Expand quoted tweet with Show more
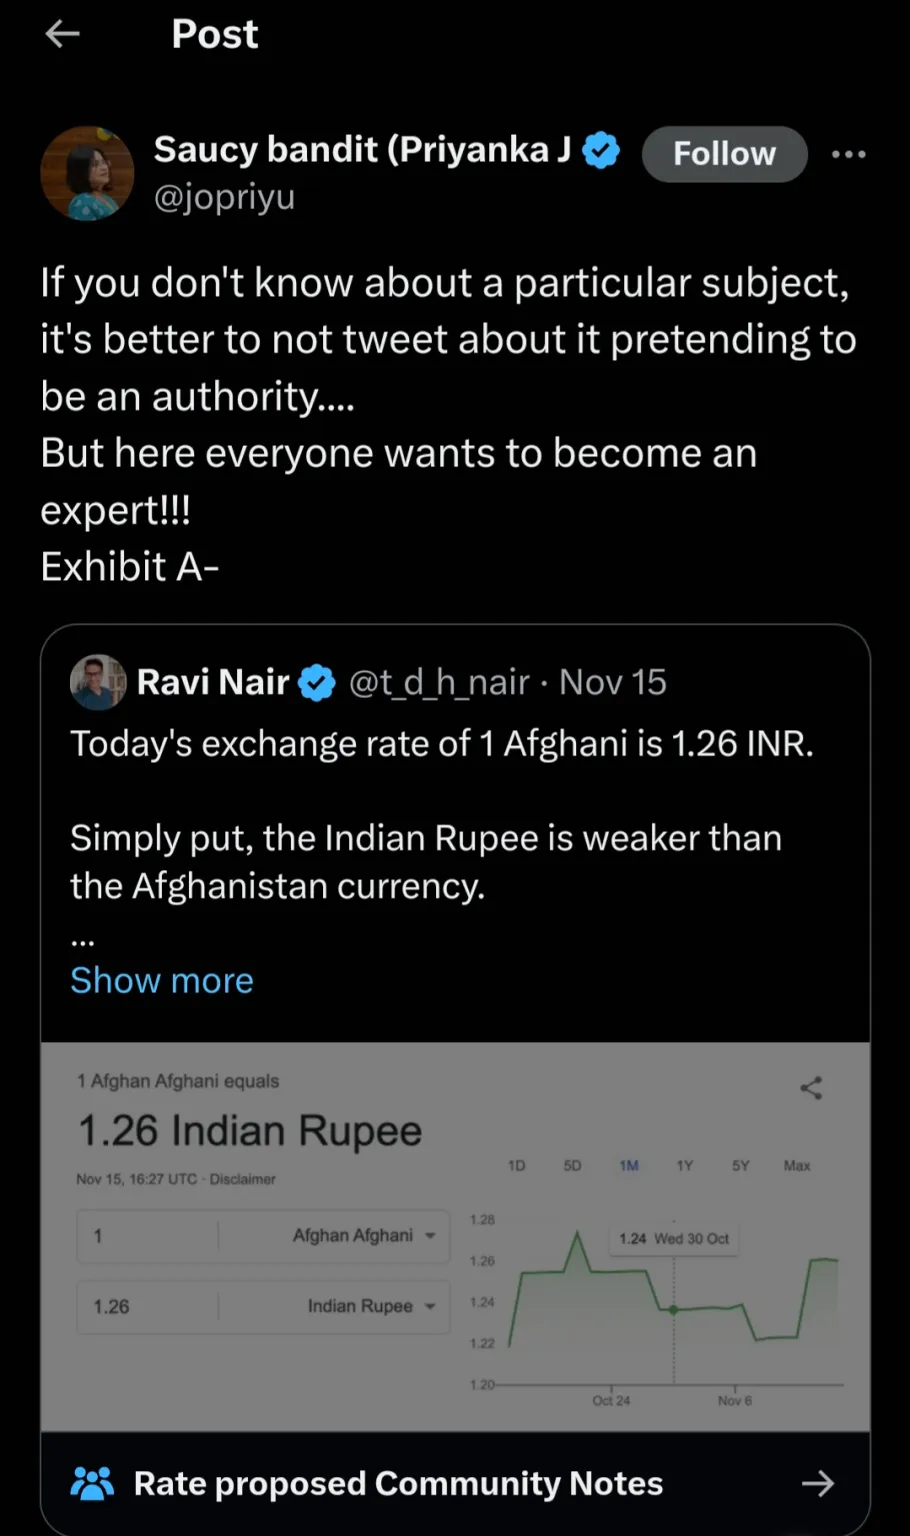Viewport: 910px width, 1536px height. pyautogui.click(x=162, y=980)
